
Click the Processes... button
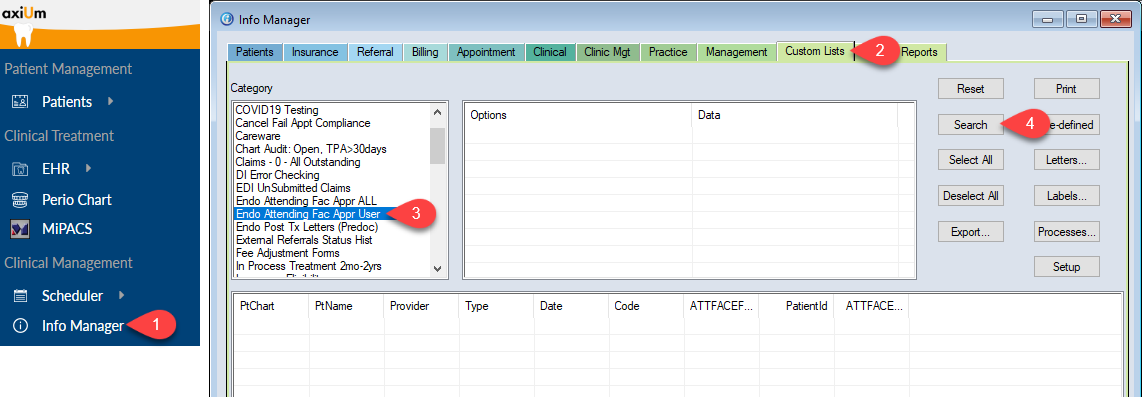click(1066, 232)
